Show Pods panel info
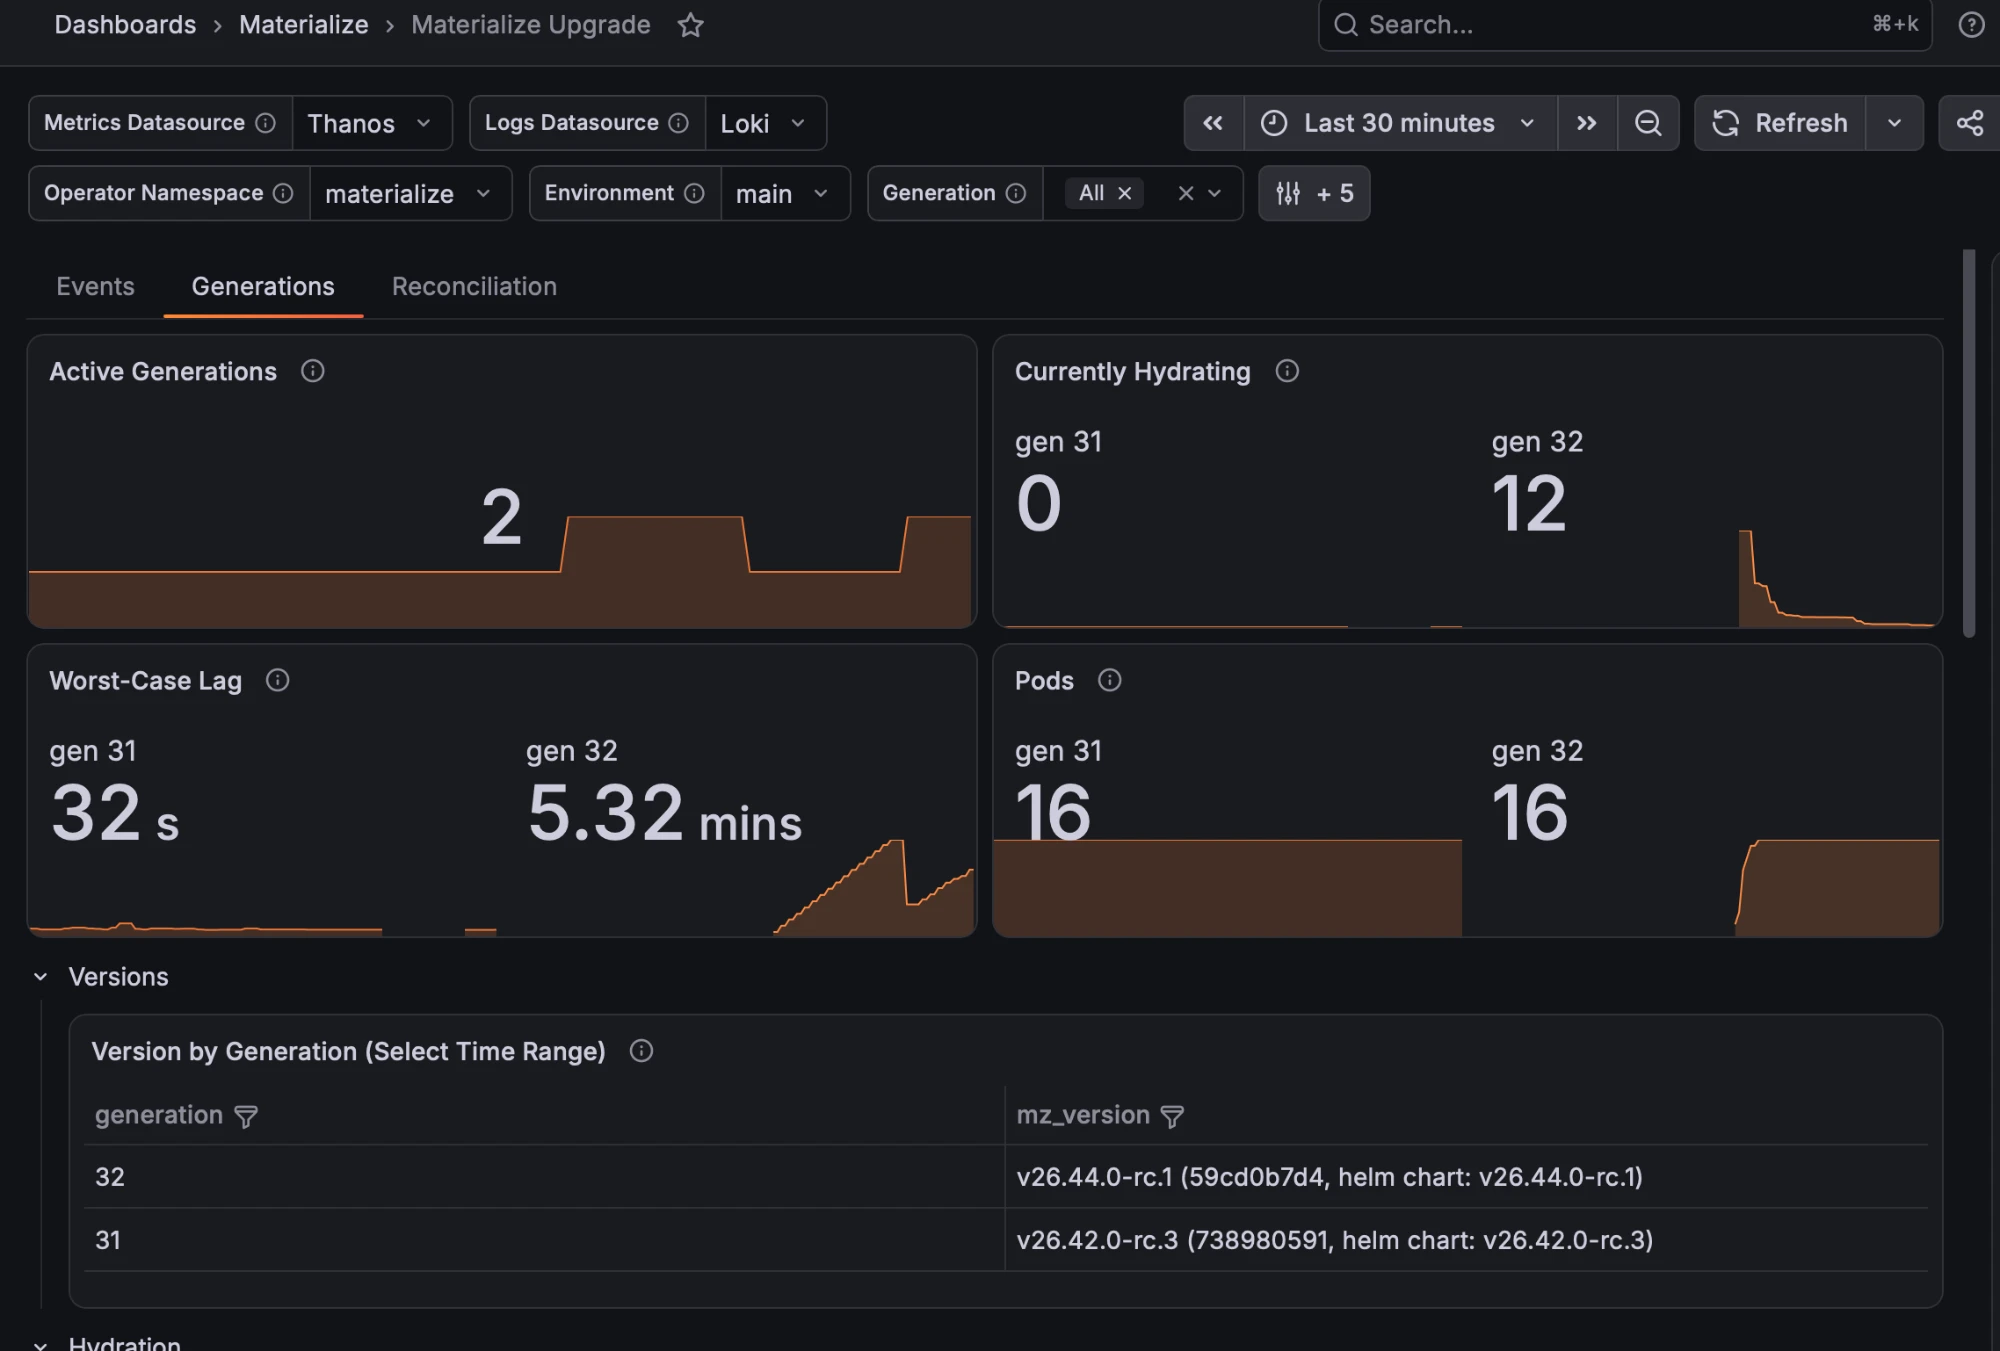Image resolution: width=2000 pixels, height=1351 pixels. (x=1109, y=680)
